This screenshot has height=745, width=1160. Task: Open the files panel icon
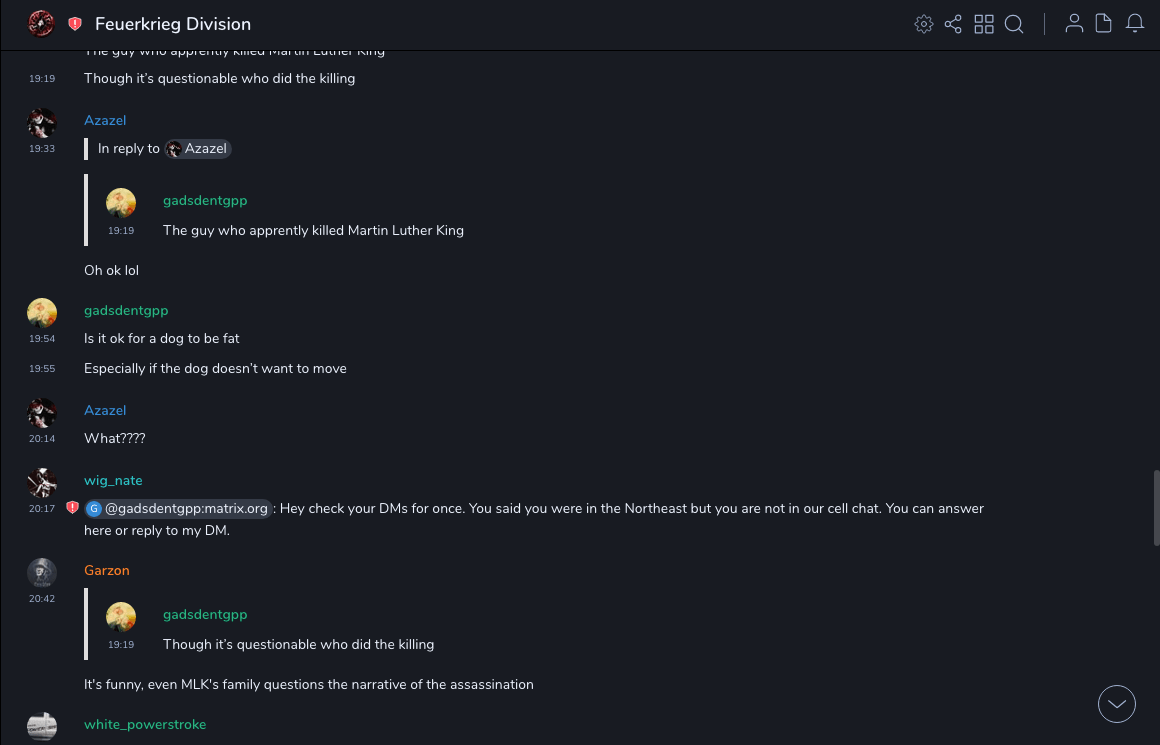(1104, 24)
